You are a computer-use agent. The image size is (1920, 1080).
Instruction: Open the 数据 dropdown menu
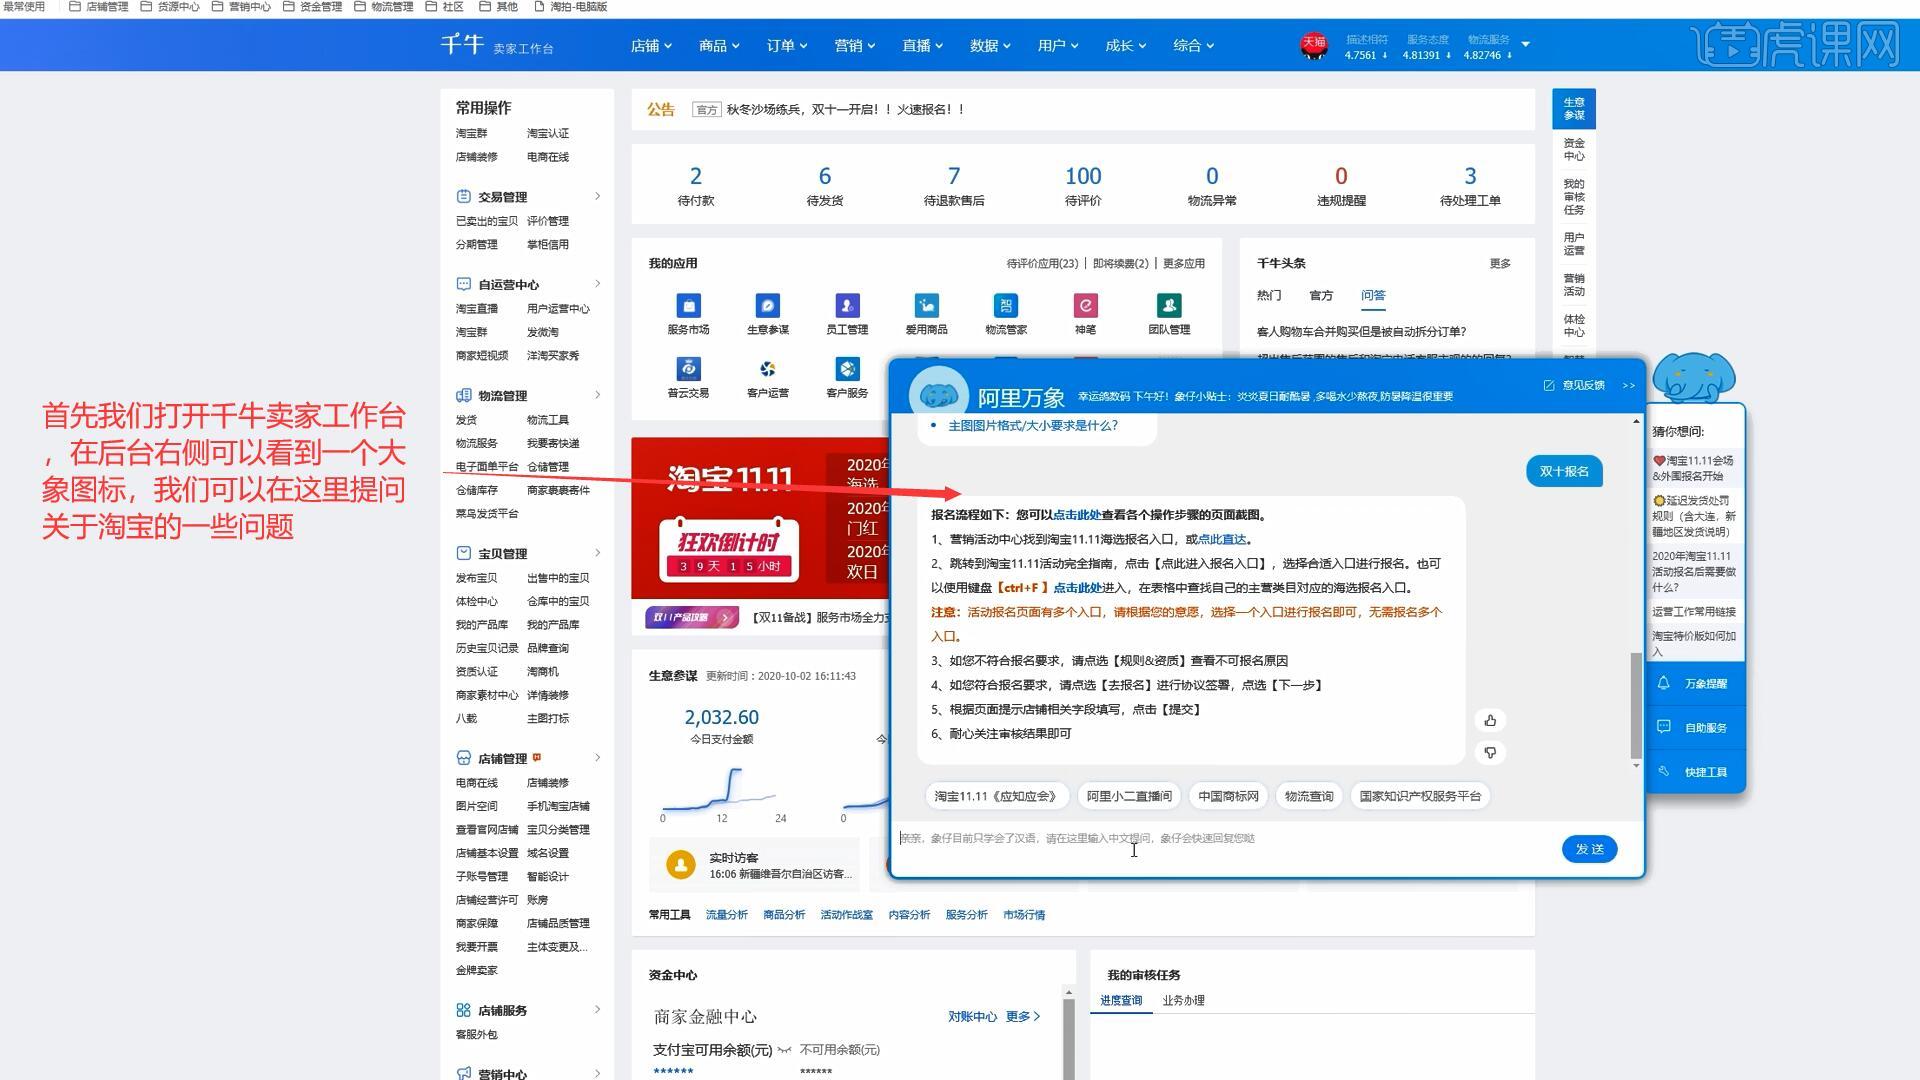coord(990,45)
